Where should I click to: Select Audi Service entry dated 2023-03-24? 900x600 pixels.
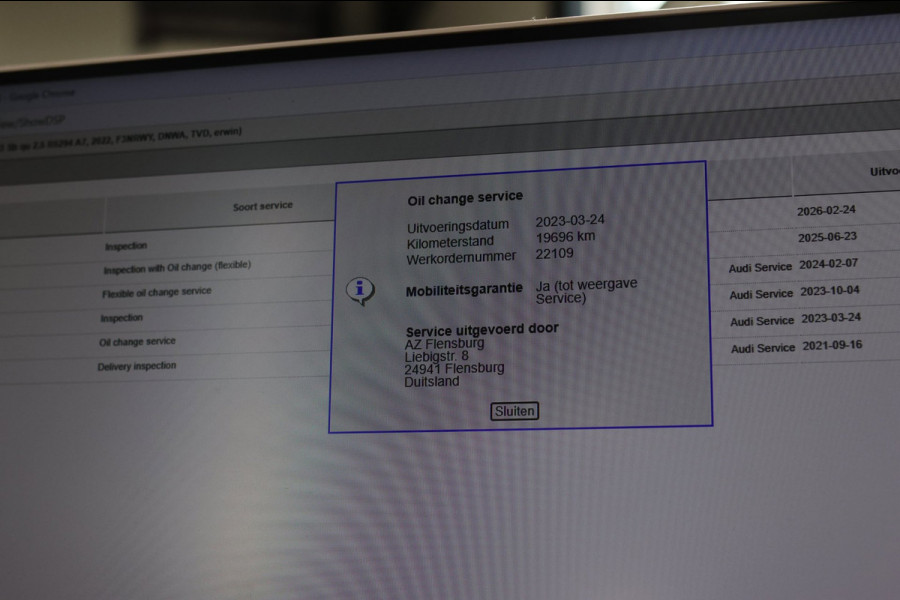[x=796, y=319]
